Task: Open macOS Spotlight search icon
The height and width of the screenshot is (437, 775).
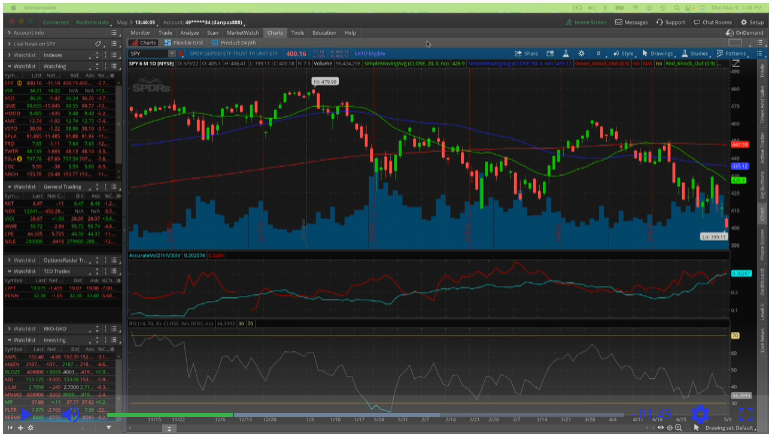Action: [x=676, y=8]
